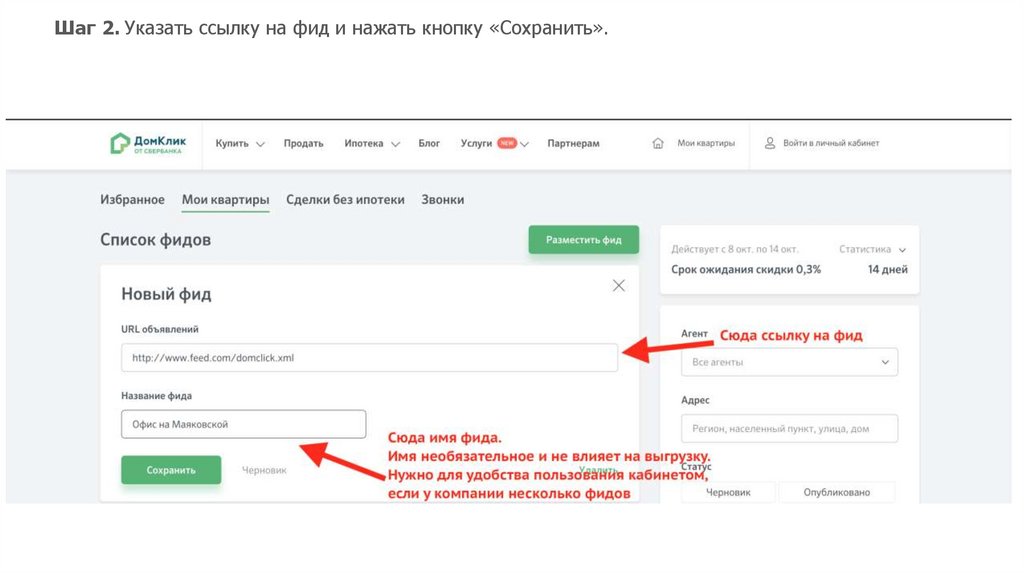Click the URL объявлений input field
The height and width of the screenshot is (574, 1024).
pyautogui.click(x=369, y=358)
